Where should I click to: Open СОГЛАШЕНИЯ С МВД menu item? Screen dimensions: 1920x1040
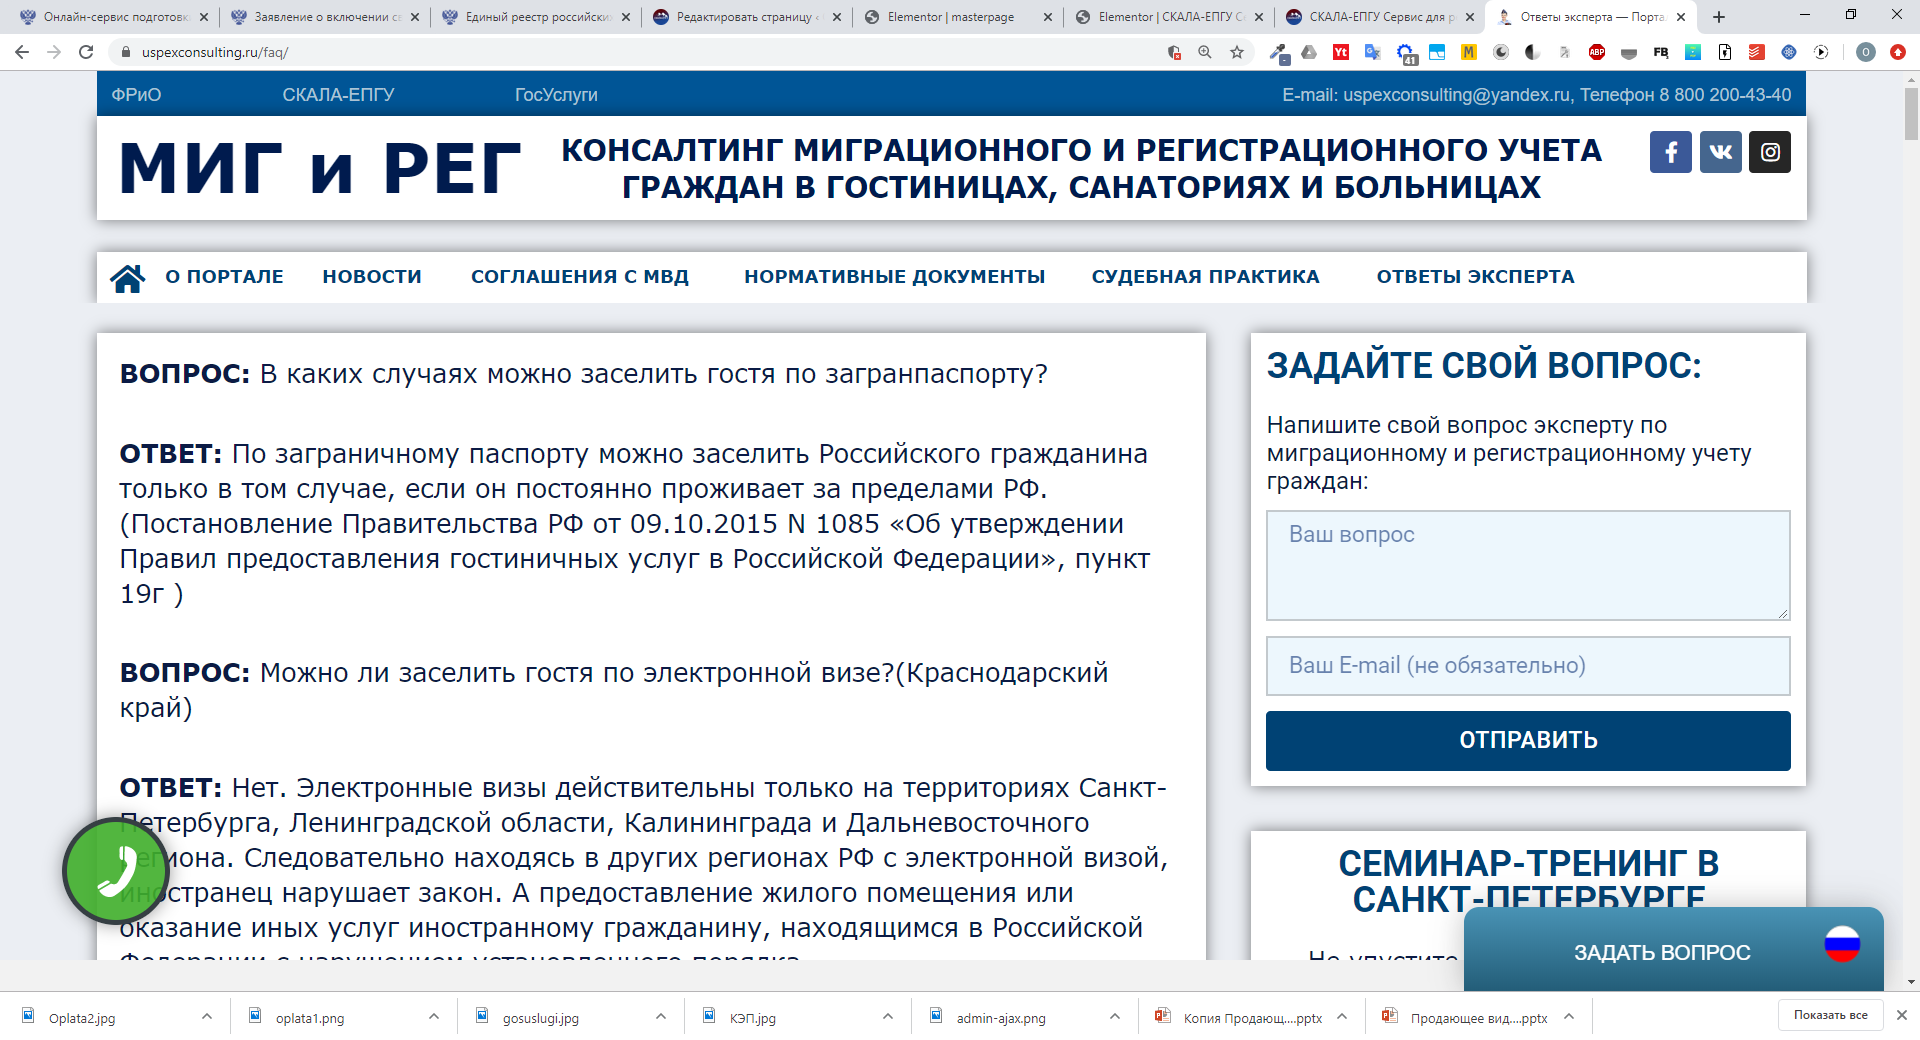point(580,277)
